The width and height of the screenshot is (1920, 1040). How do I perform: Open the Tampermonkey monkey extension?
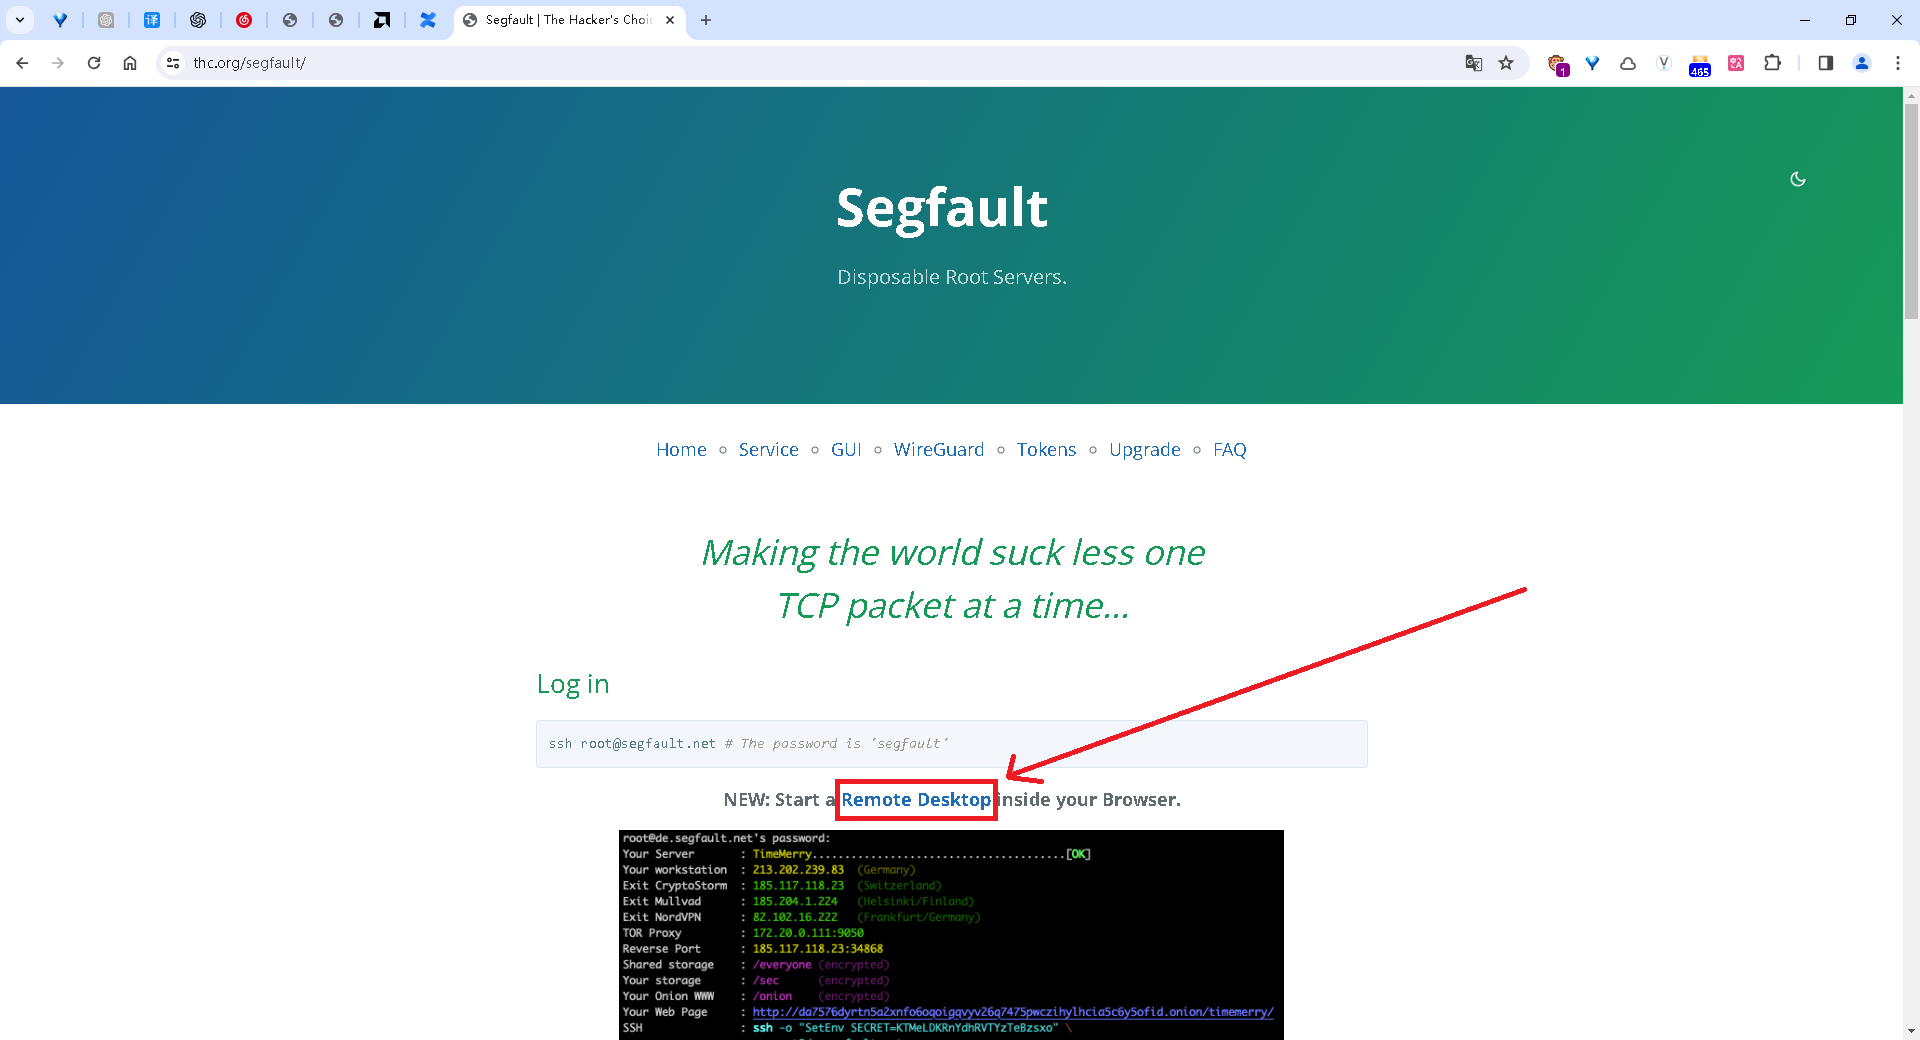(1557, 64)
